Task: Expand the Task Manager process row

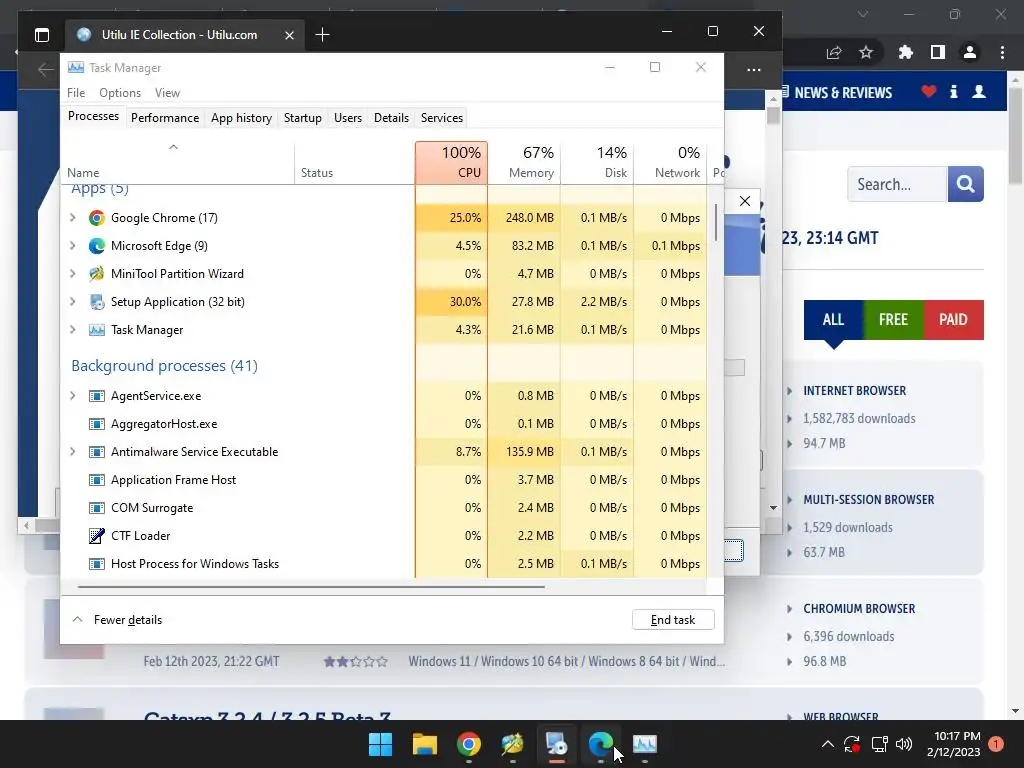Action: [72, 330]
